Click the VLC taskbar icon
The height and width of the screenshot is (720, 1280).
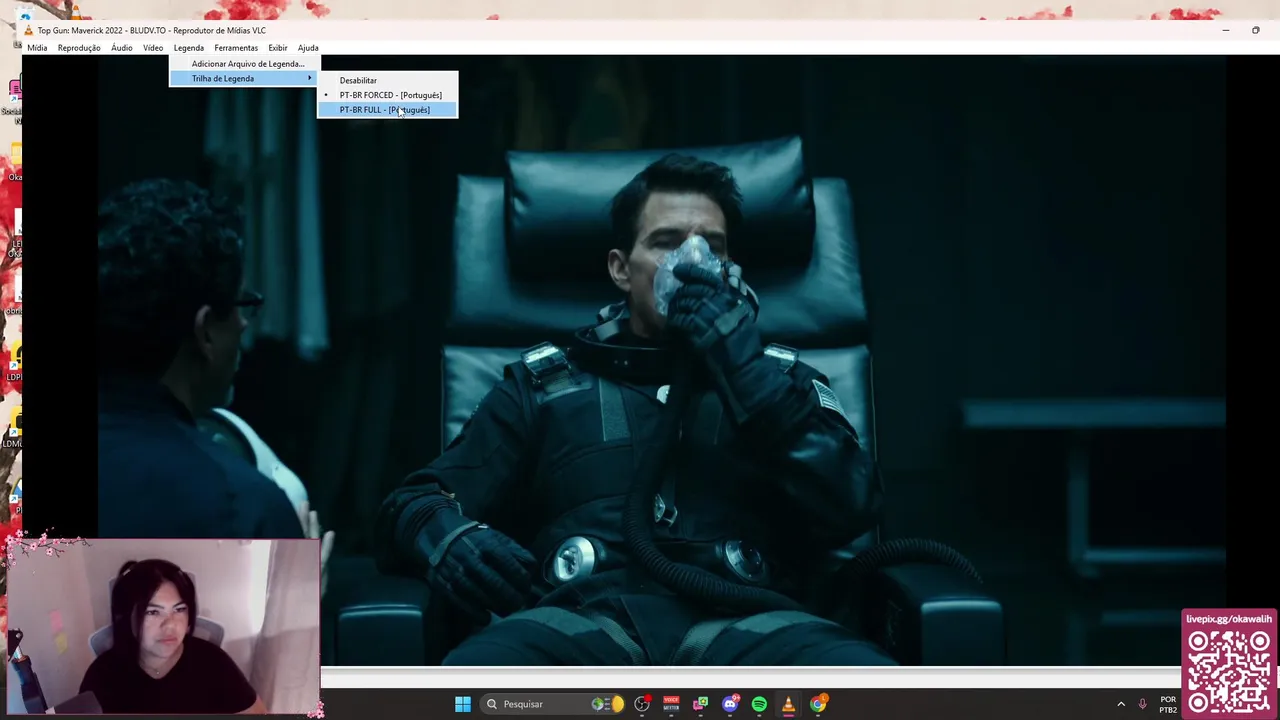[x=788, y=704]
